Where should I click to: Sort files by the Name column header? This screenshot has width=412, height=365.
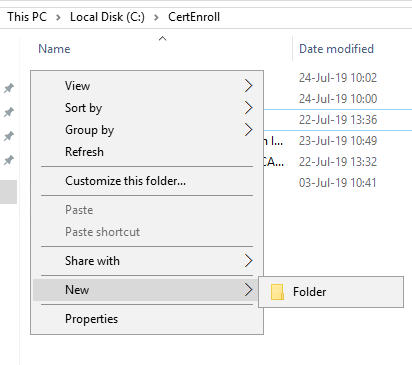pyautogui.click(x=54, y=49)
